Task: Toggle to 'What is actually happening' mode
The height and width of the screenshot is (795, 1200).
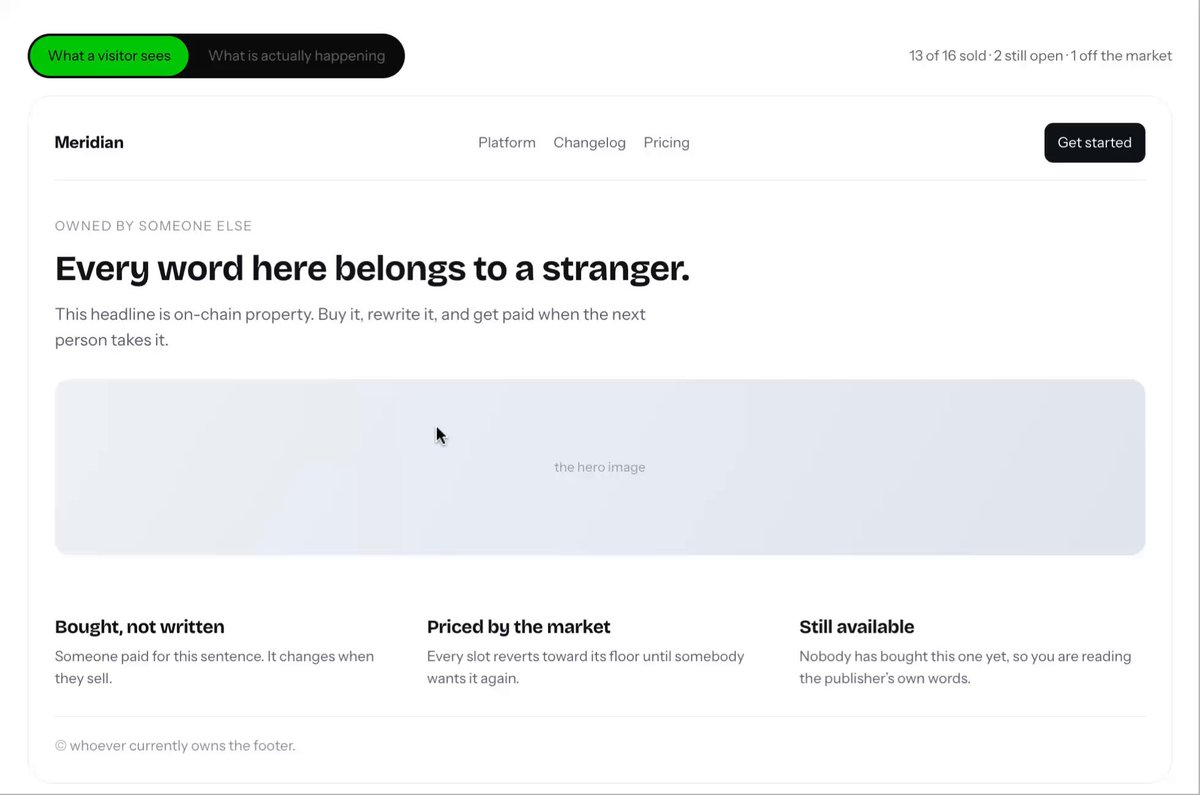Action: tap(296, 56)
